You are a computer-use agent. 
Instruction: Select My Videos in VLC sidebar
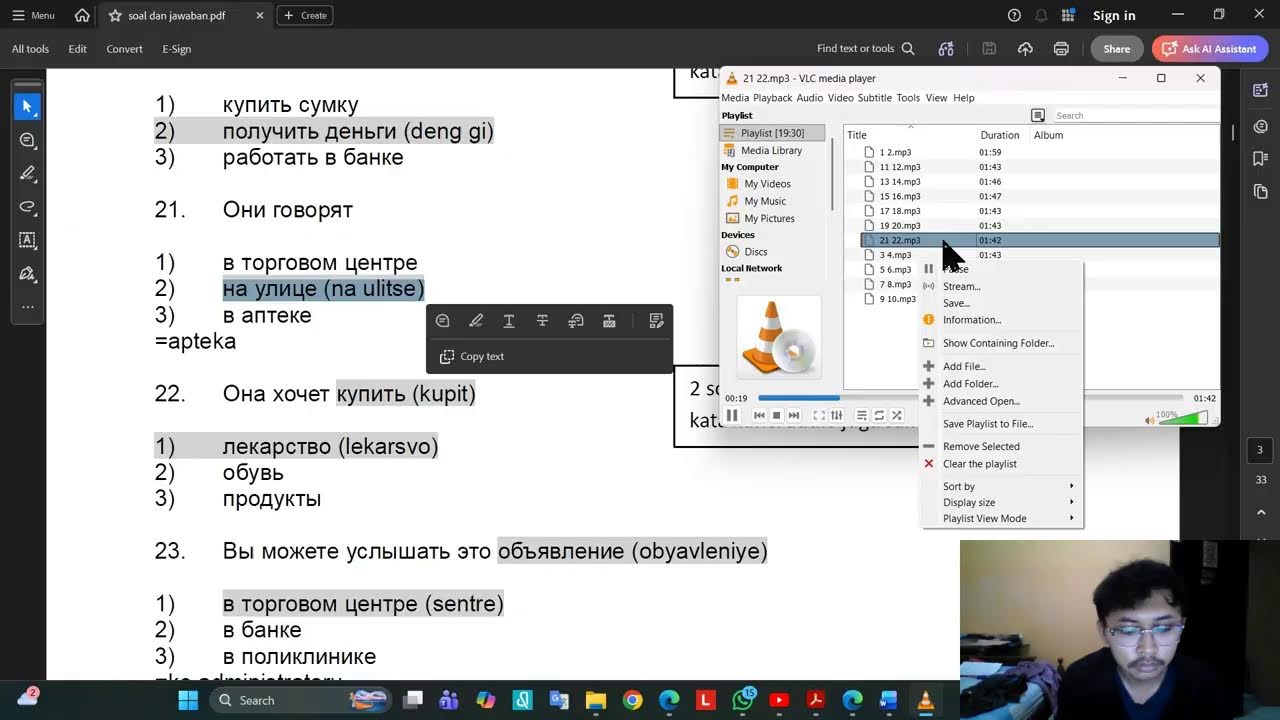click(x=767, y=184)
